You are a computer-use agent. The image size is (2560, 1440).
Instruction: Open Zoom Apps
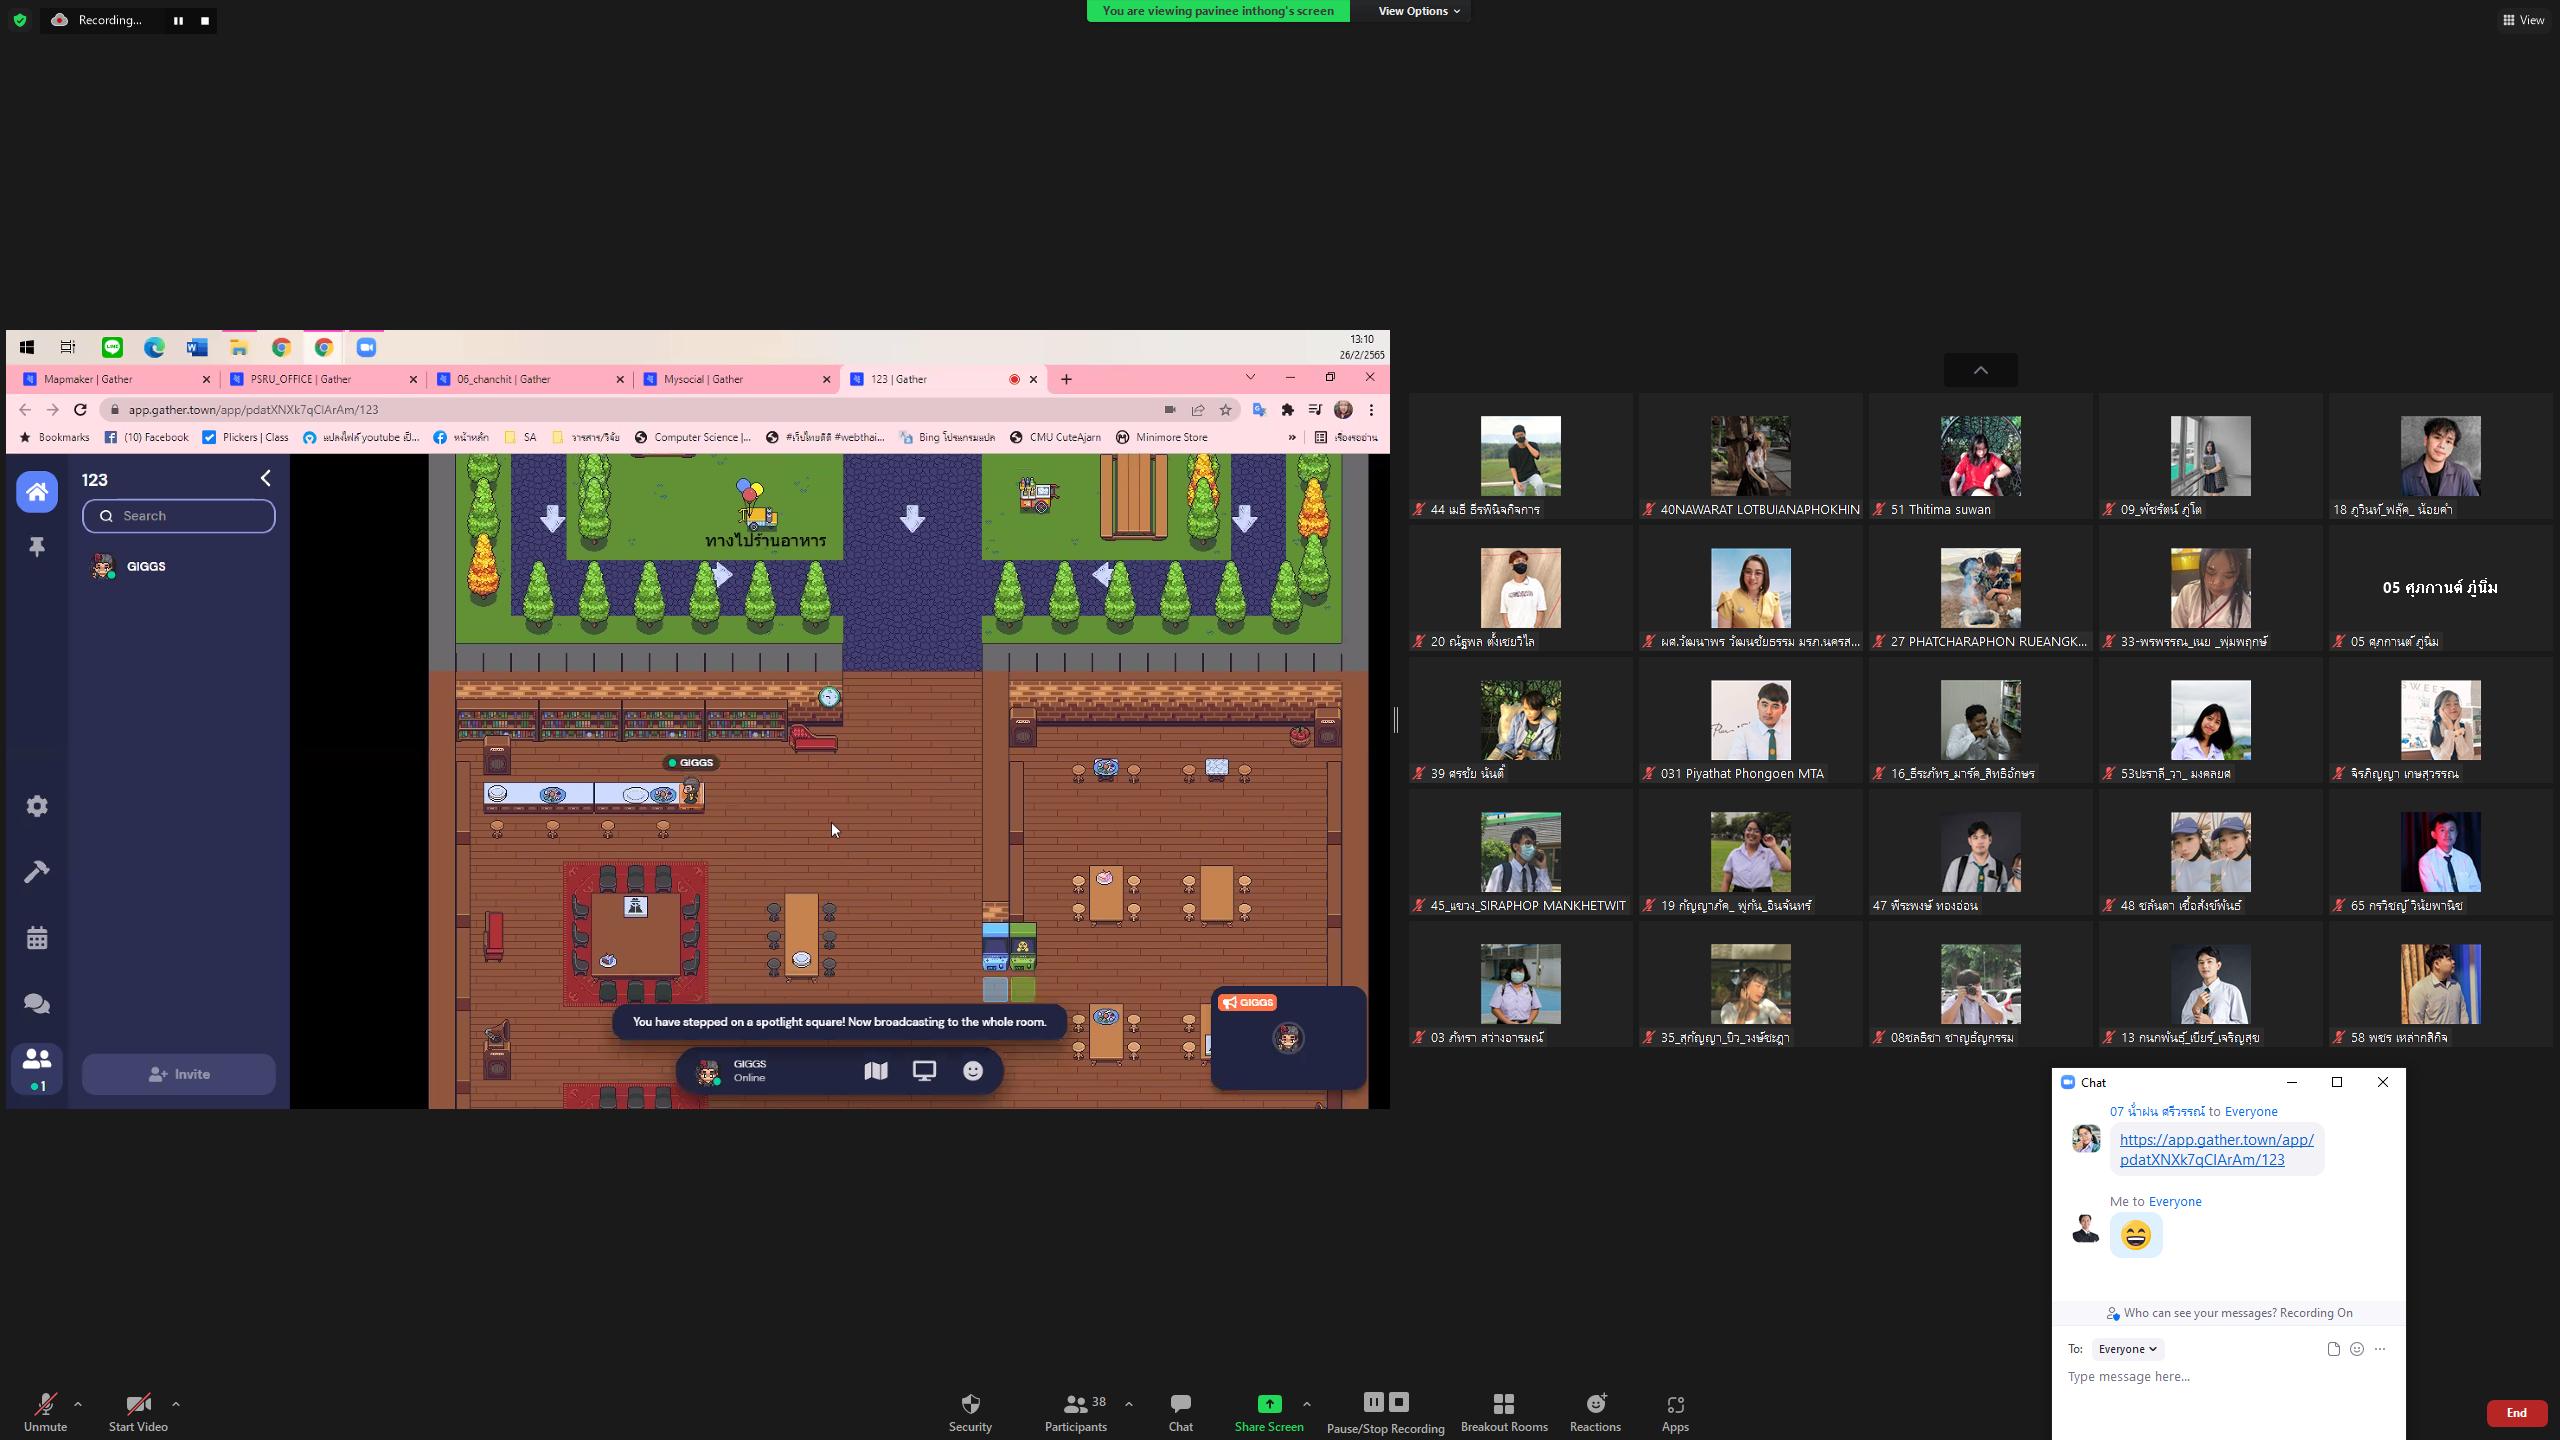1675,1412
